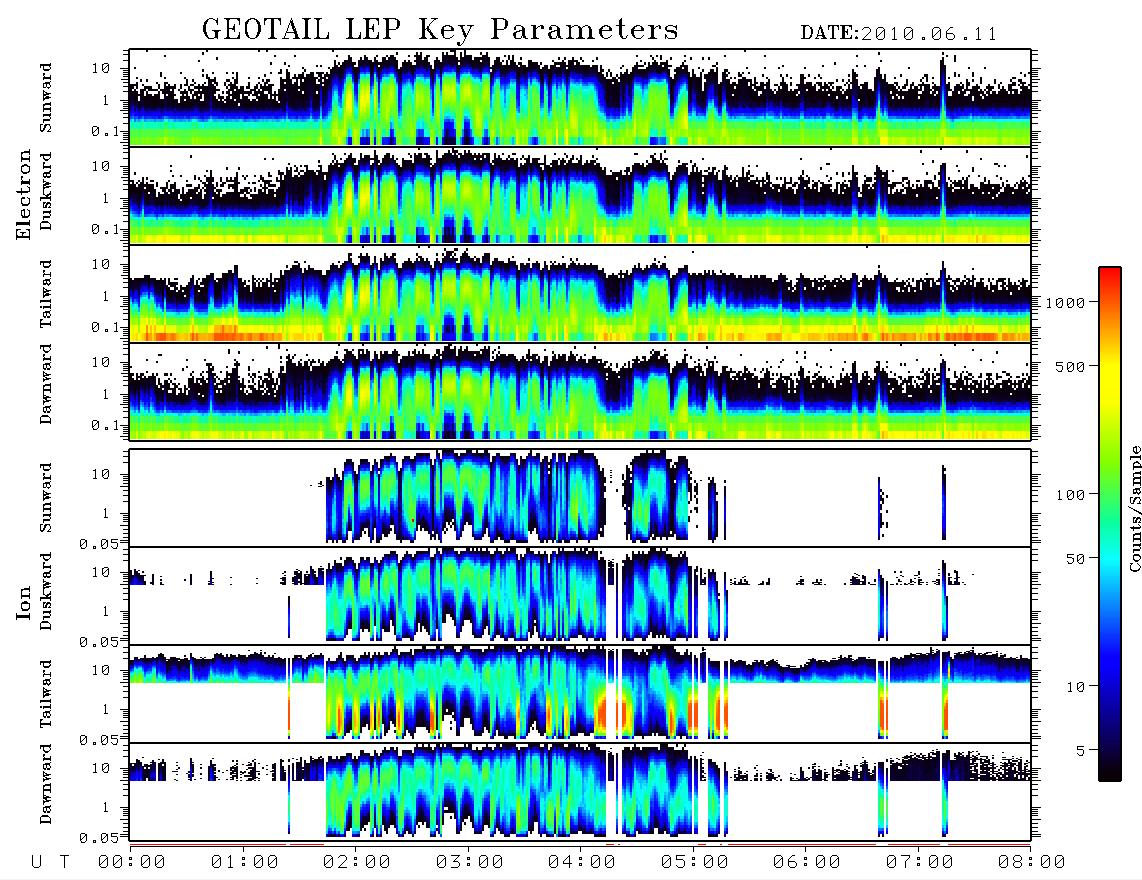Click the Ion Tailward panel label
1142x880 pixels.
tap(46, 694)
